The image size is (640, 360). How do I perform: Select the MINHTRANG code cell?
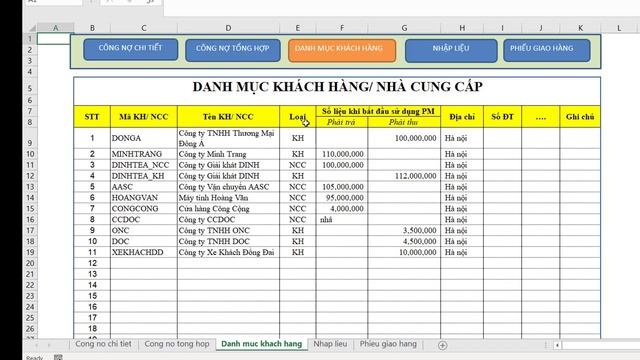(x=144, y=154)
